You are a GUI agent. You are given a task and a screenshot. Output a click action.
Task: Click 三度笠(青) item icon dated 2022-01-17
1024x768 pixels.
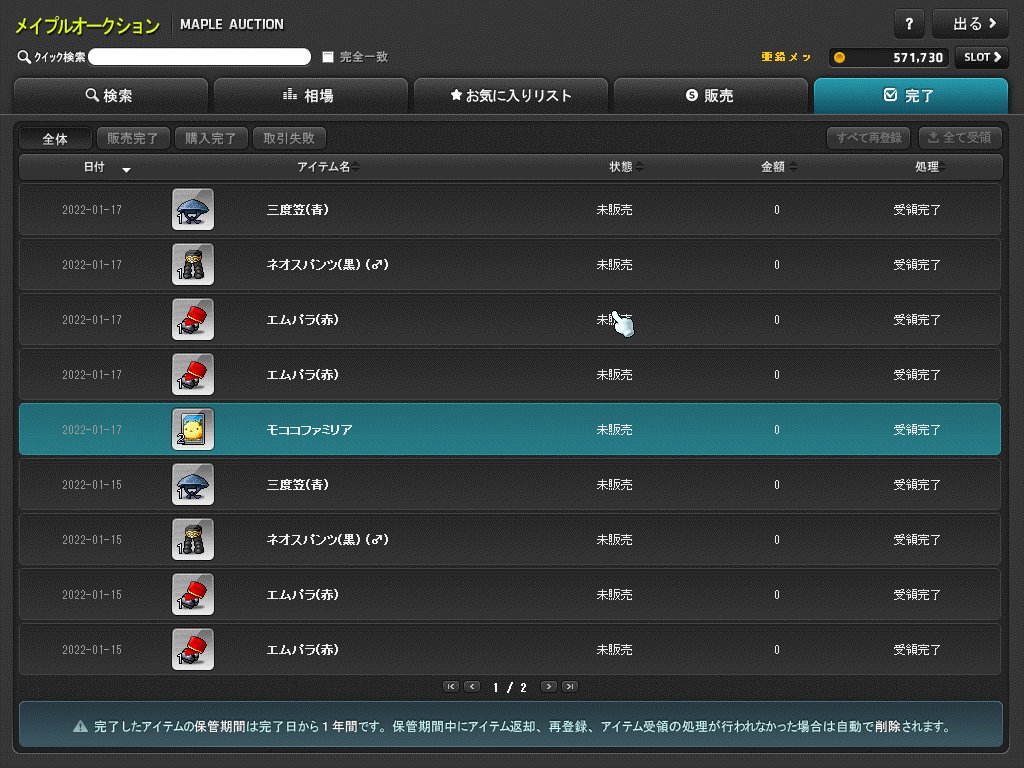(193, 210)
